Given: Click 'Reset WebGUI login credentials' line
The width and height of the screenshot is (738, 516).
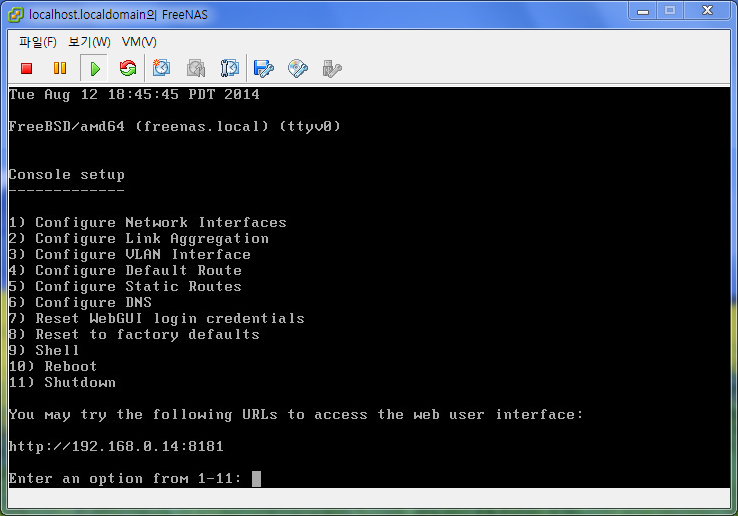Looking at the screenshot, I should (x=156, y=319).
